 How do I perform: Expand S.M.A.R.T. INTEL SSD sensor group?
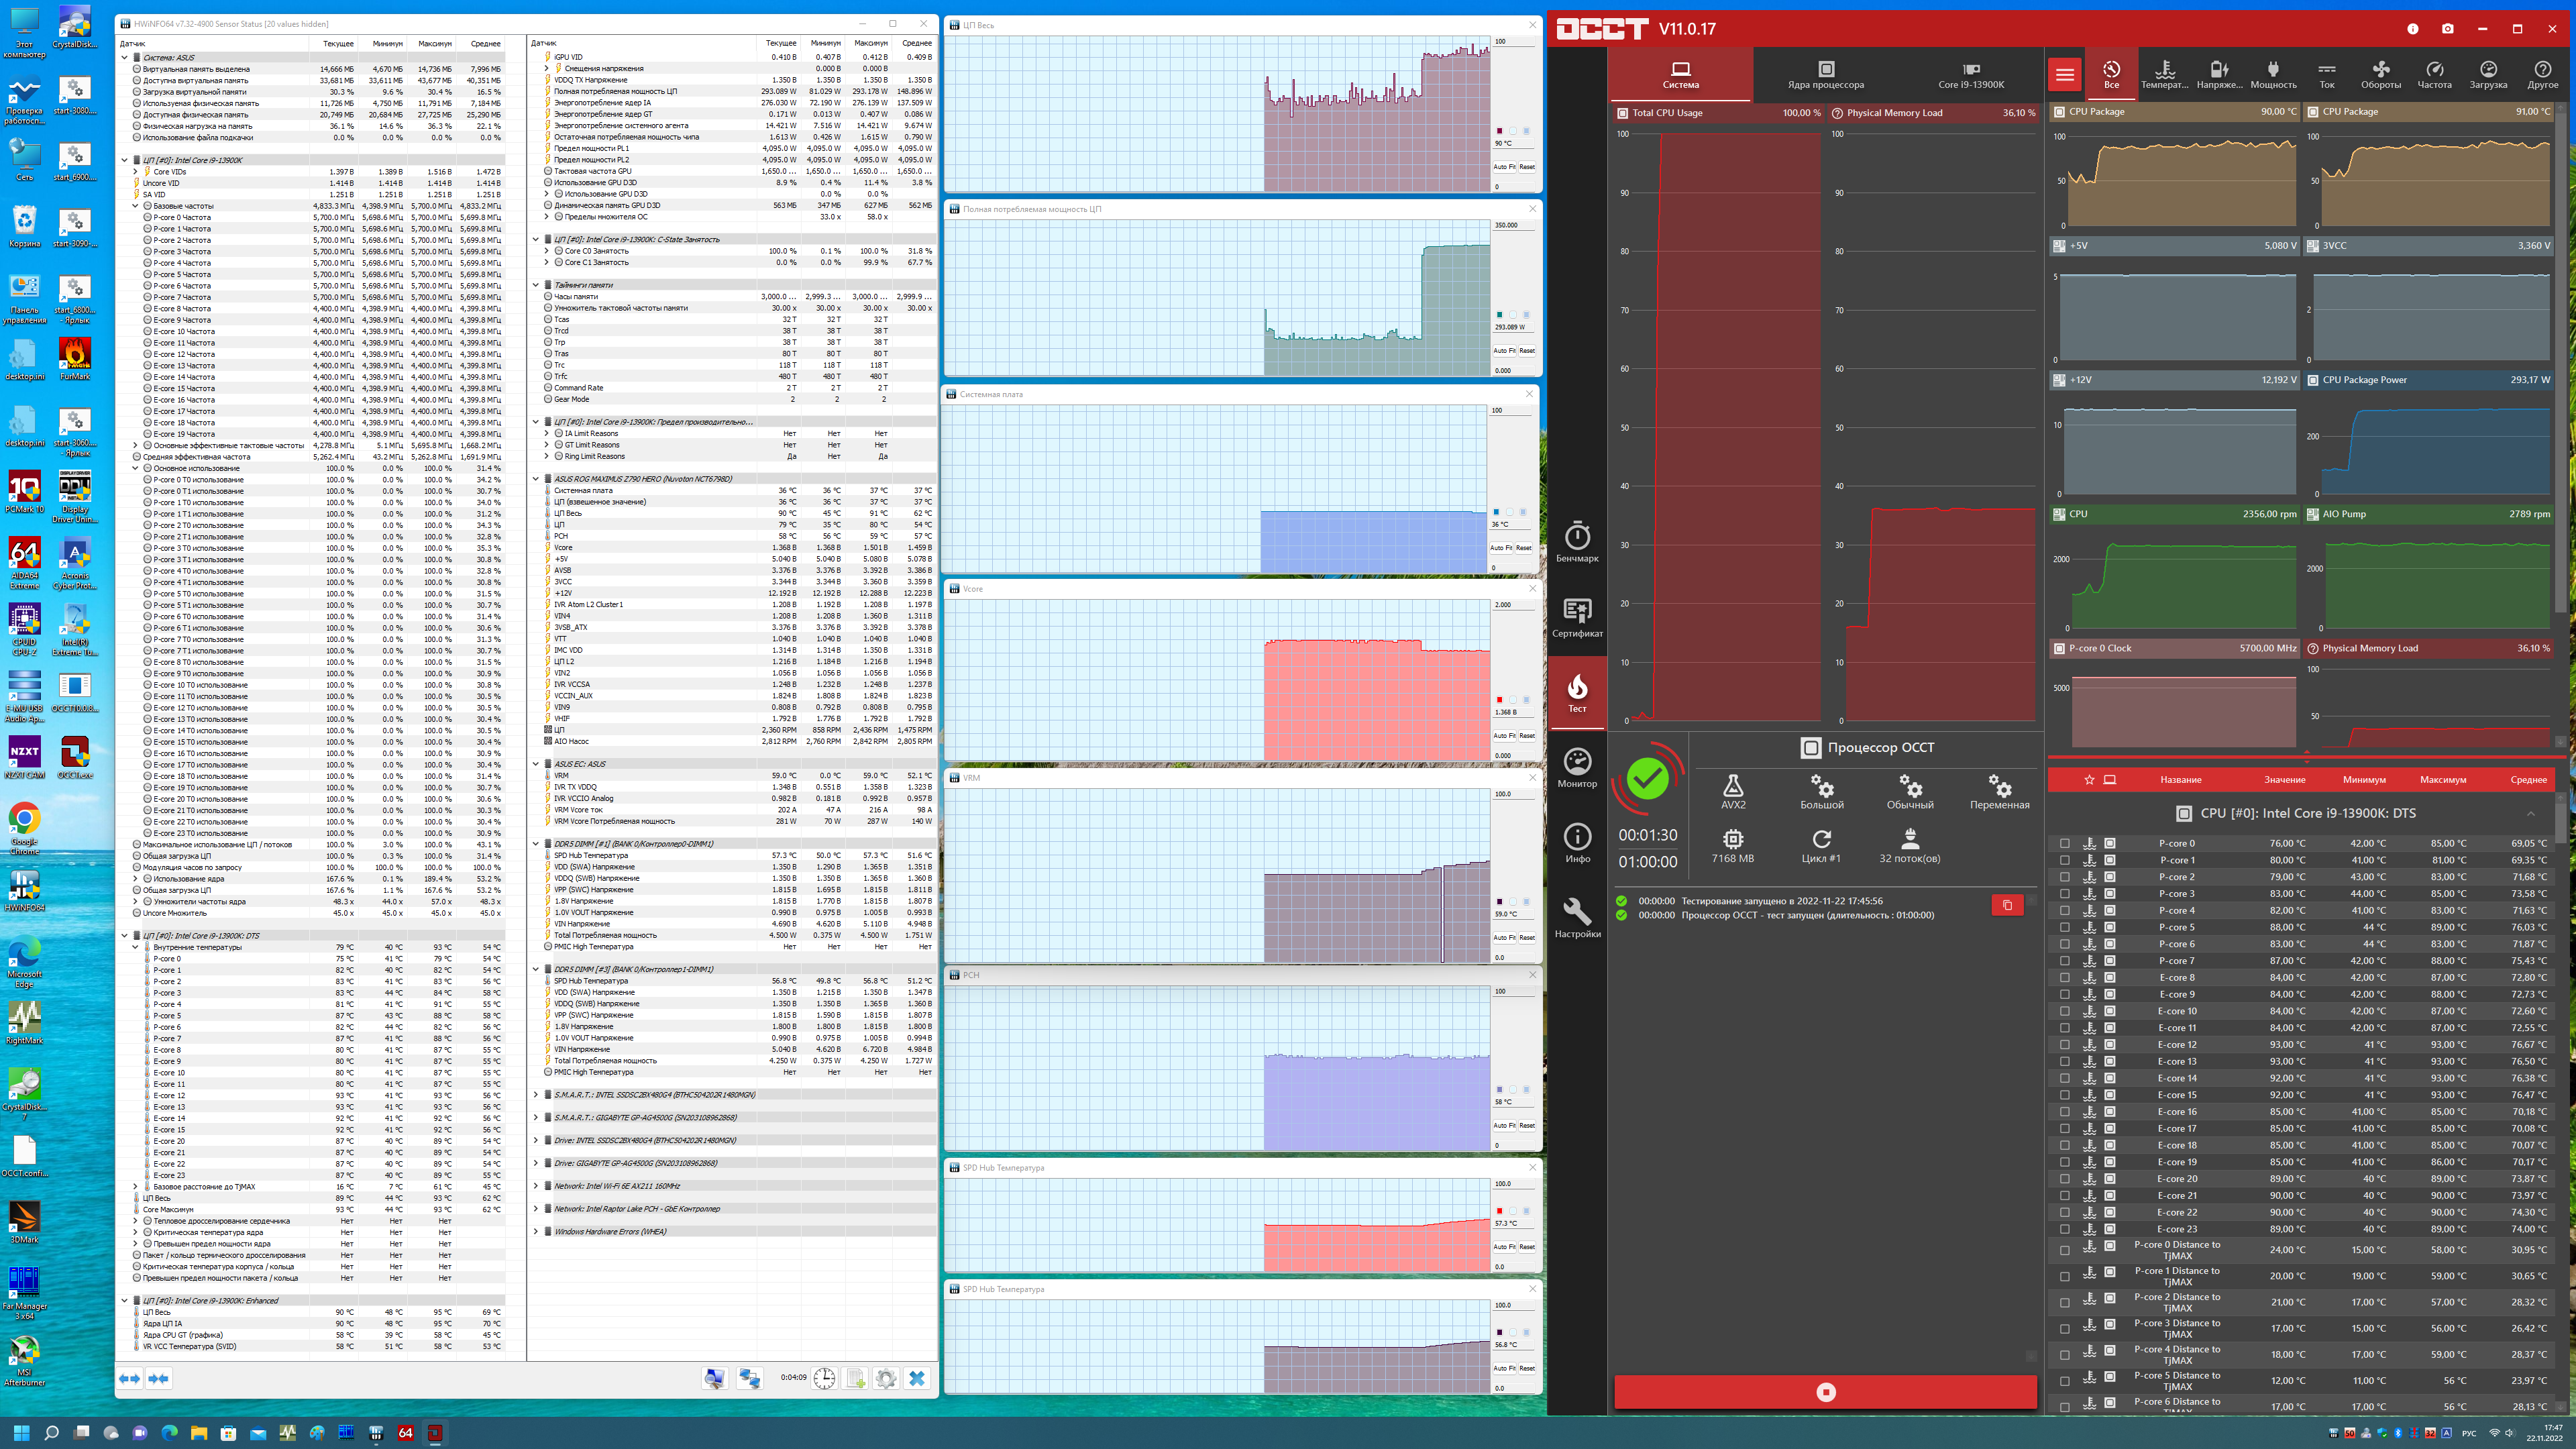(x=536, y=1094)
